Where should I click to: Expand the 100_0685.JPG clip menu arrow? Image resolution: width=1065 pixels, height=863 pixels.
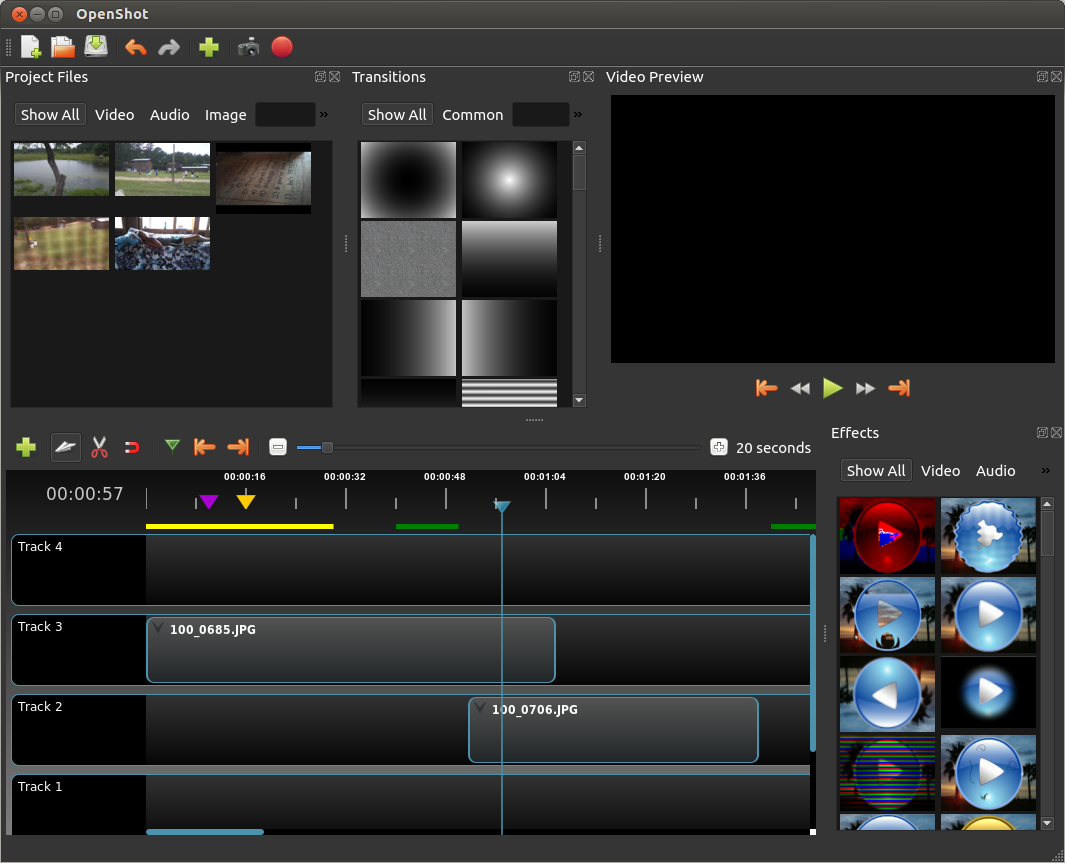[x=158, y=629]
